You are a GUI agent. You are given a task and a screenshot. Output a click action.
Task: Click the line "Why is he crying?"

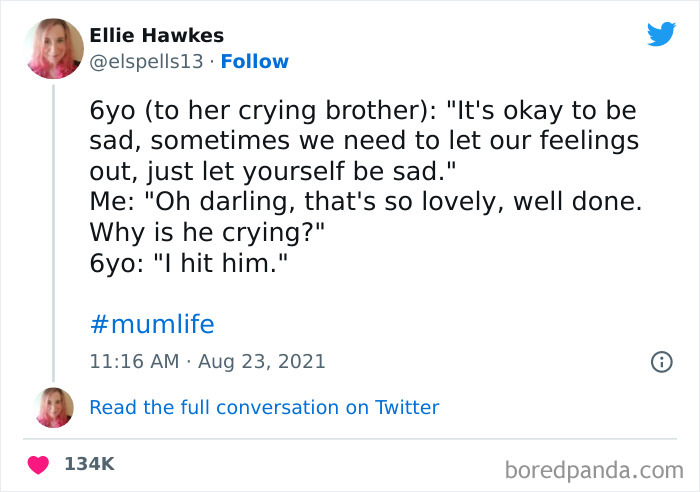click(x=208, y=235)
